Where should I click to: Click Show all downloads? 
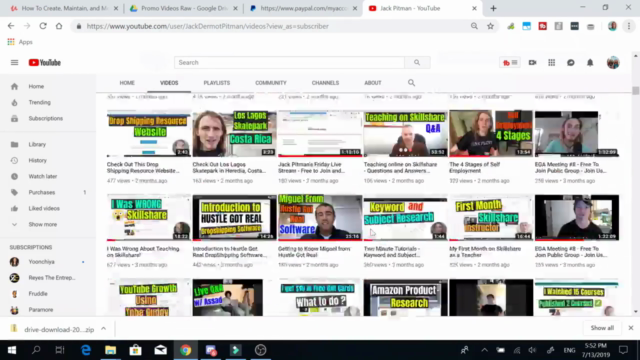(x=602, y=328)
